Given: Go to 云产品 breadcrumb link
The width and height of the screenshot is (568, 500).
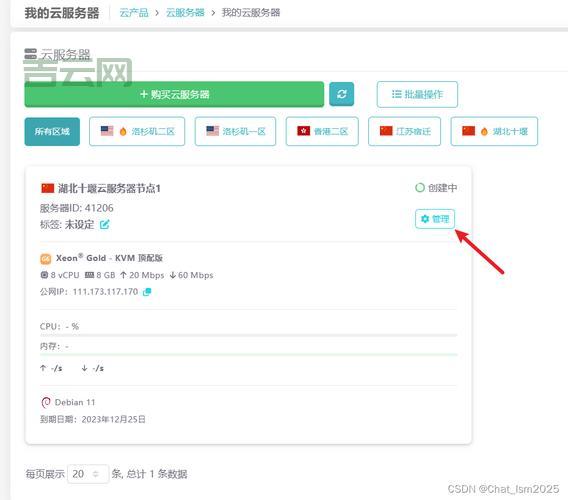Looking at the screenshot, I should pos(134,13).
